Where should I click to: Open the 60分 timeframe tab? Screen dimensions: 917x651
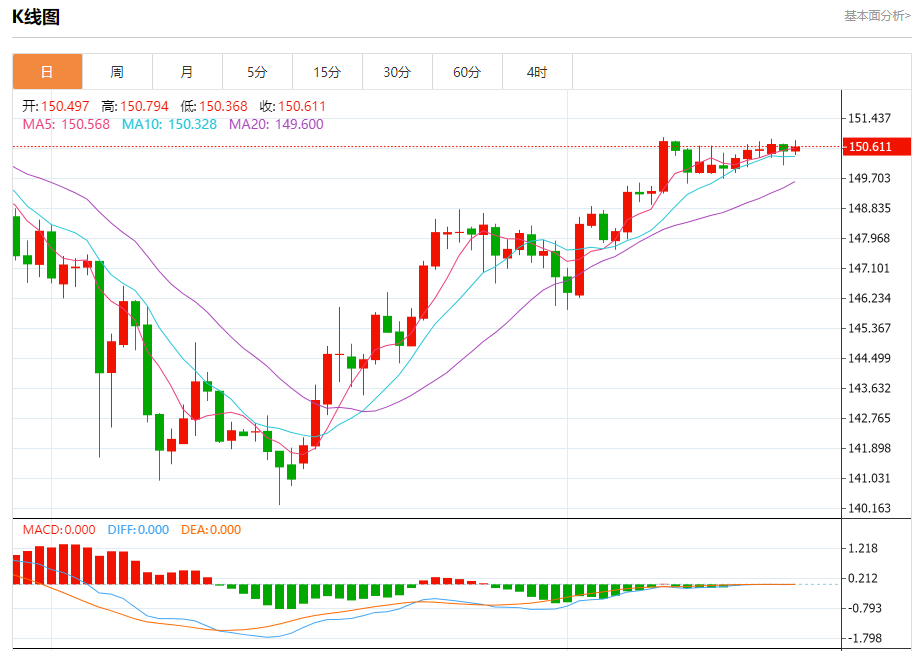coord(467,72)
